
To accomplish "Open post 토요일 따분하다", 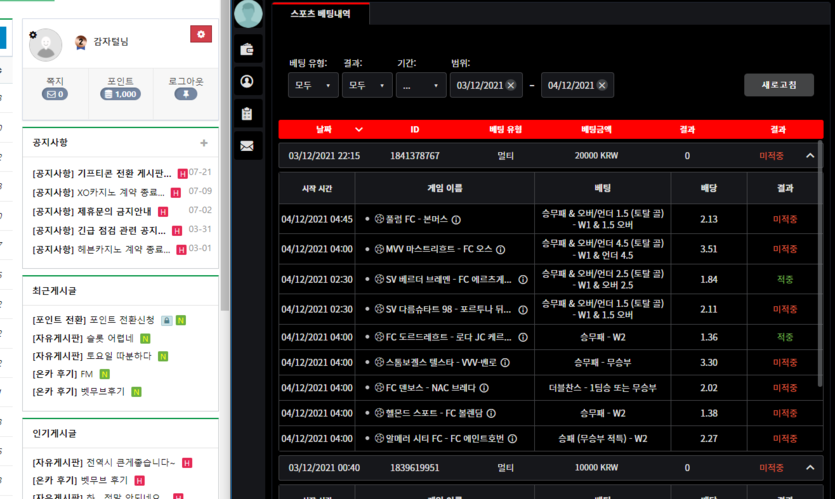I will 92,356.
